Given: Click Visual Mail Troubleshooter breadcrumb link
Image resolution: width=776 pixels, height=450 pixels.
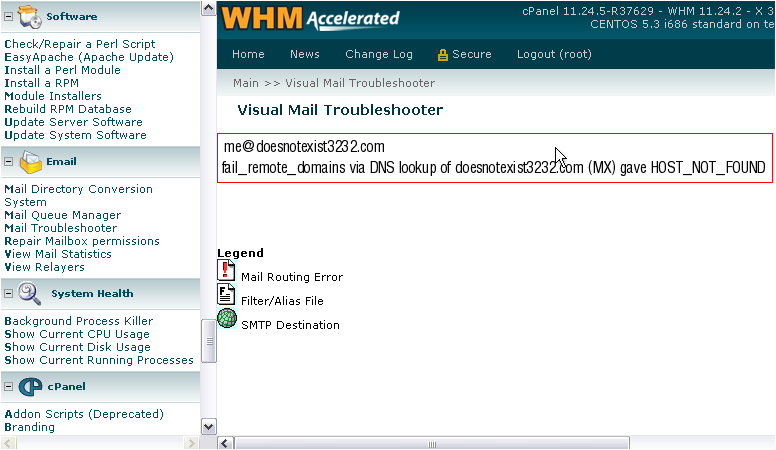Looking at the screenshot, I should pyautogui.click(x=360, y=83).
